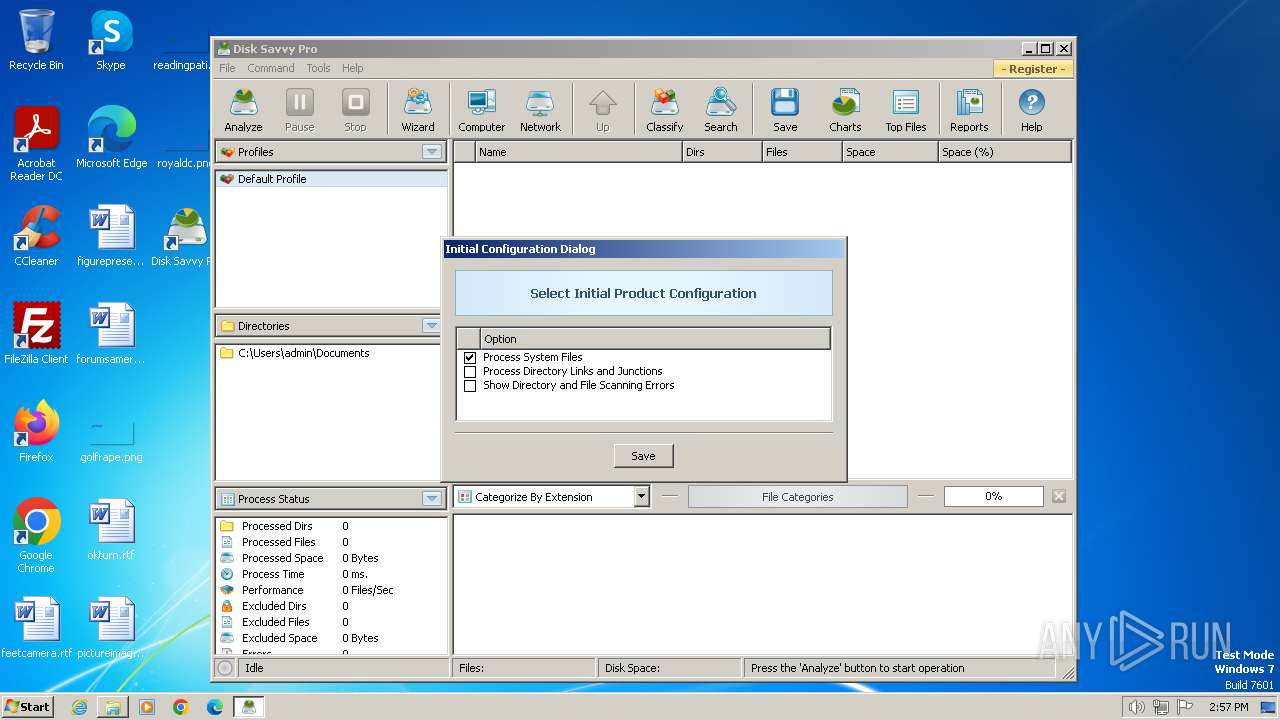Open the Network toolbar icon
The image size is (1280, 720).
point(540,110)
